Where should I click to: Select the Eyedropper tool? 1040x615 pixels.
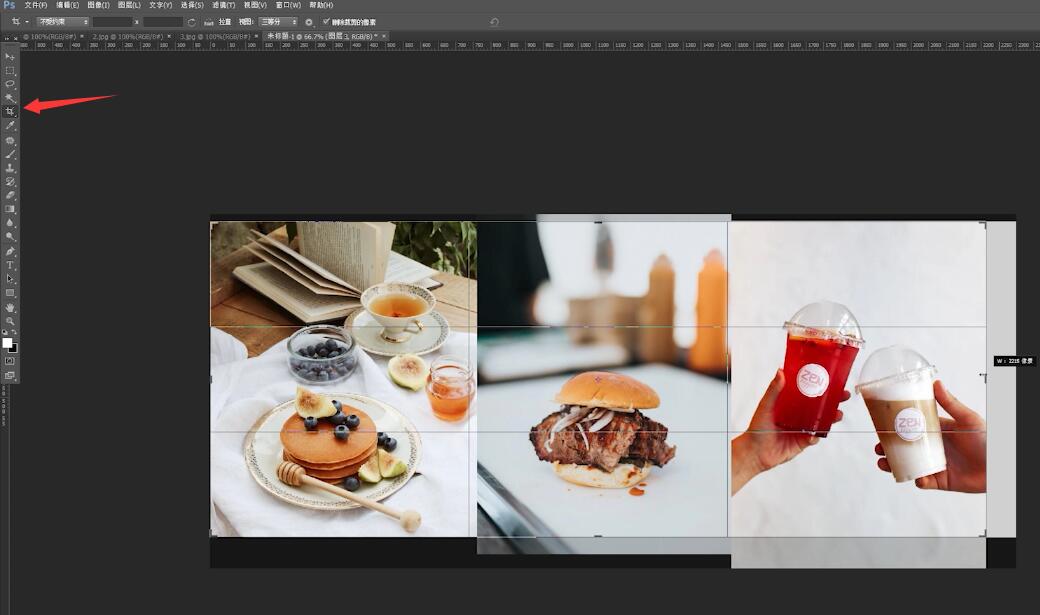click(x=10, y=126)
